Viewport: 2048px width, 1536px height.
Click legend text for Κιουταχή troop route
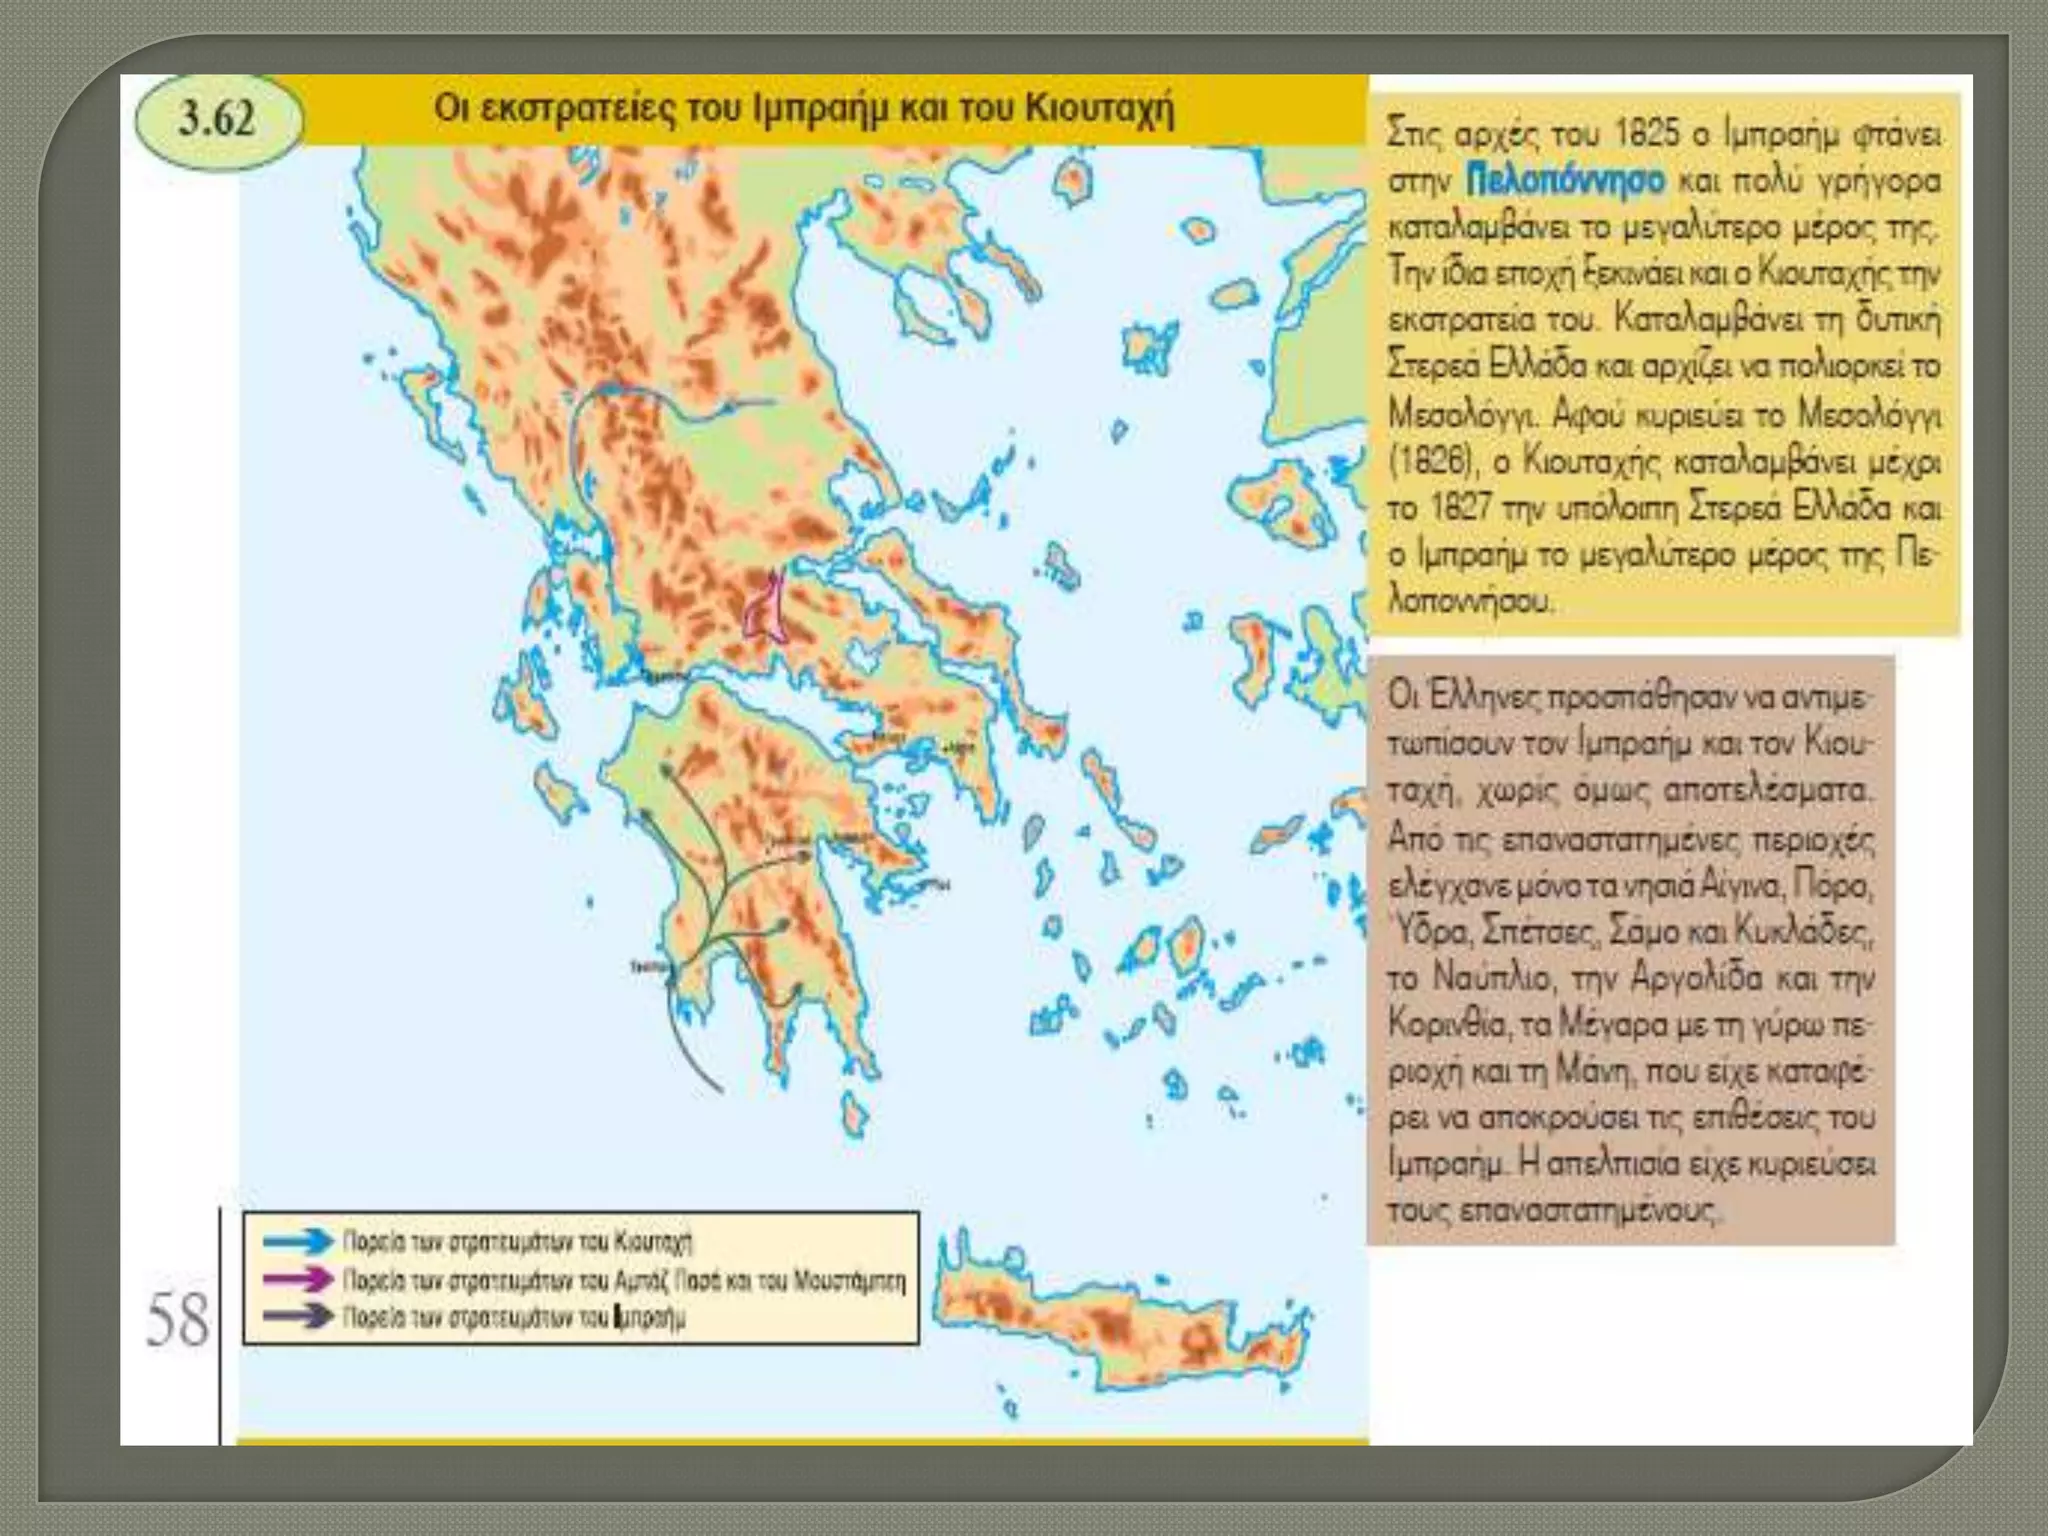click(x=517, y=1242)
